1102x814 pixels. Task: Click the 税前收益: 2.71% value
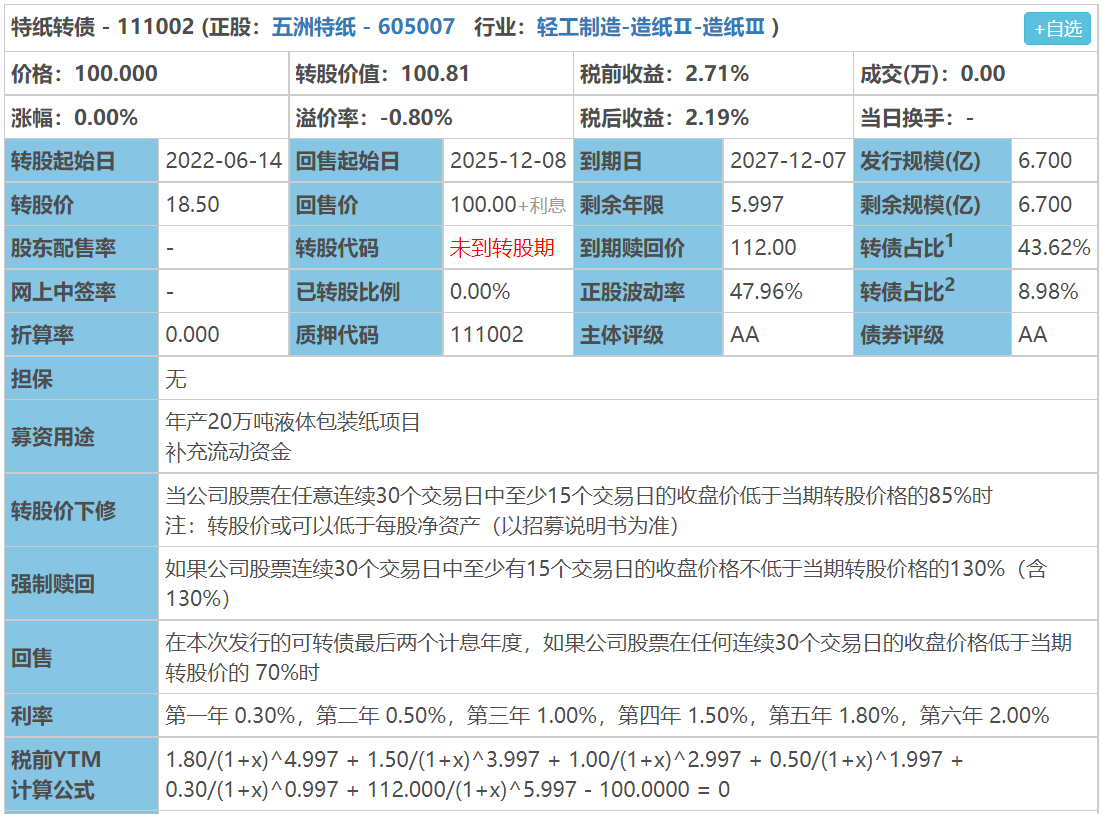664,74
